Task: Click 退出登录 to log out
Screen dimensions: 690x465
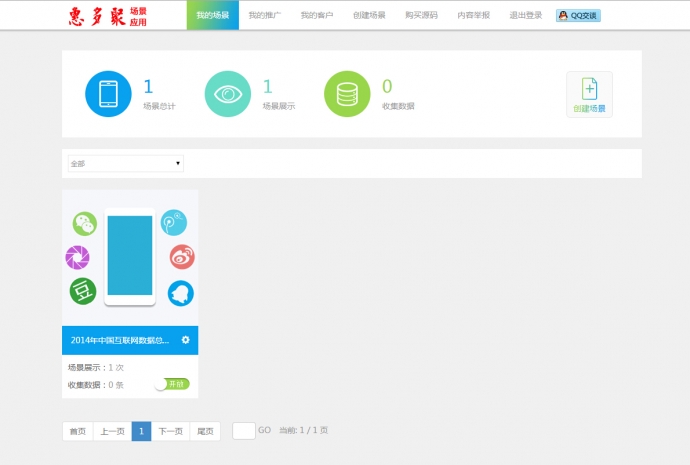Action: (525, 15)
